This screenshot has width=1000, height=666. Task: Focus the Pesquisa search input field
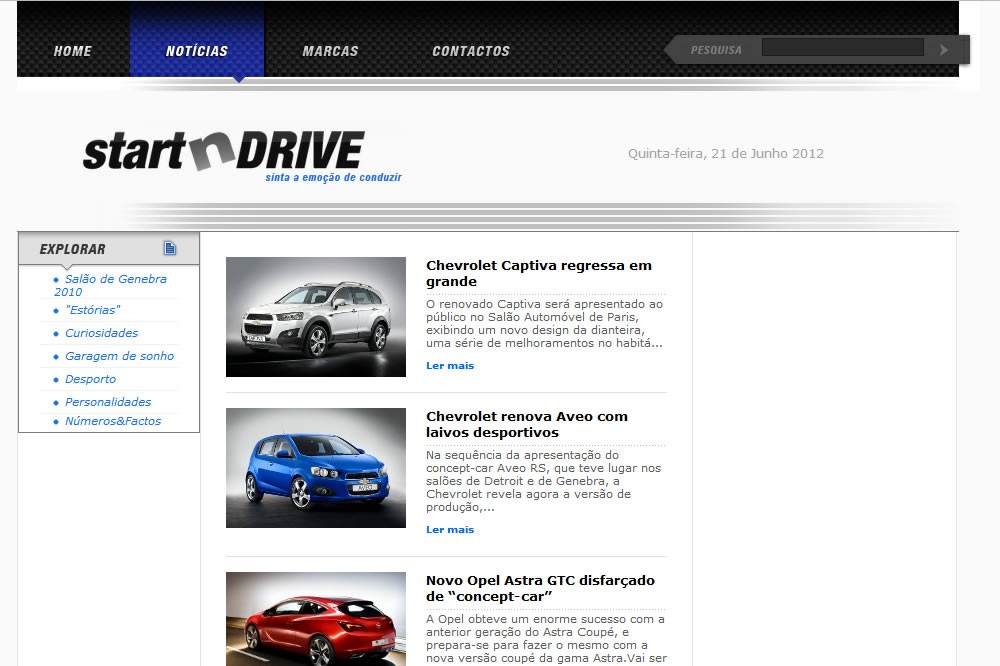click(x=842, y=47)
